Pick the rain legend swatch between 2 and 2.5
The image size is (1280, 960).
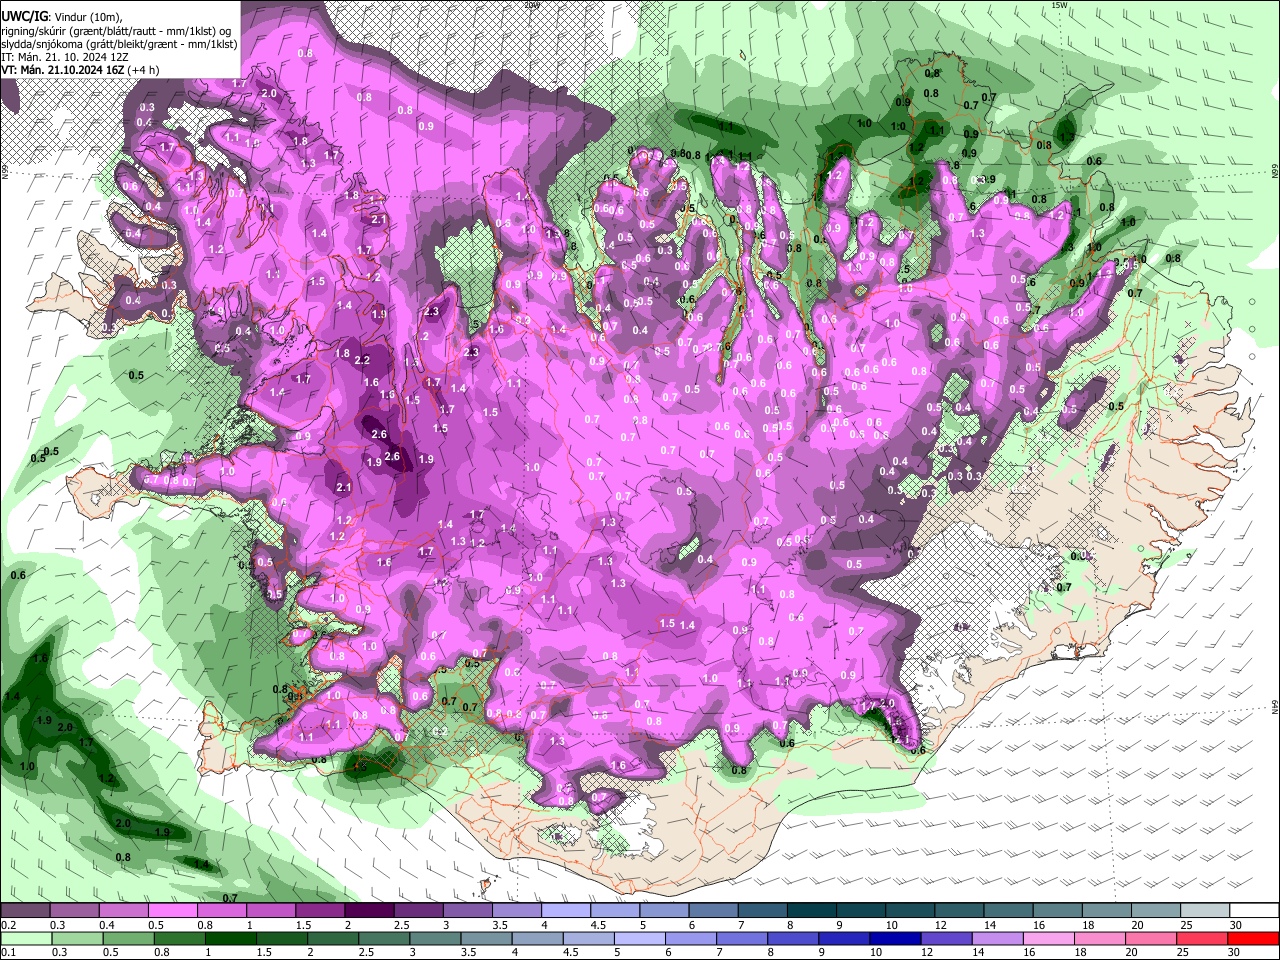[332, 939]
